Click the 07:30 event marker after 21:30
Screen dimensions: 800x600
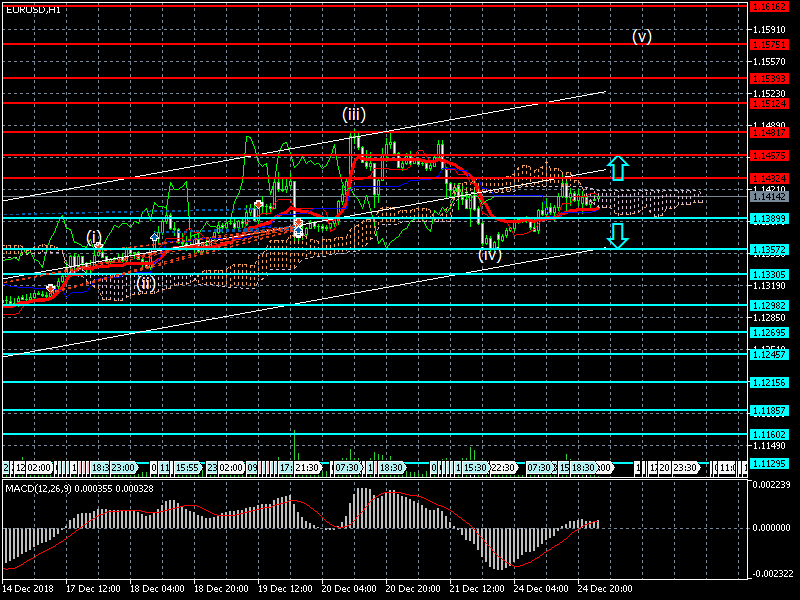click(x=346, y=467)
